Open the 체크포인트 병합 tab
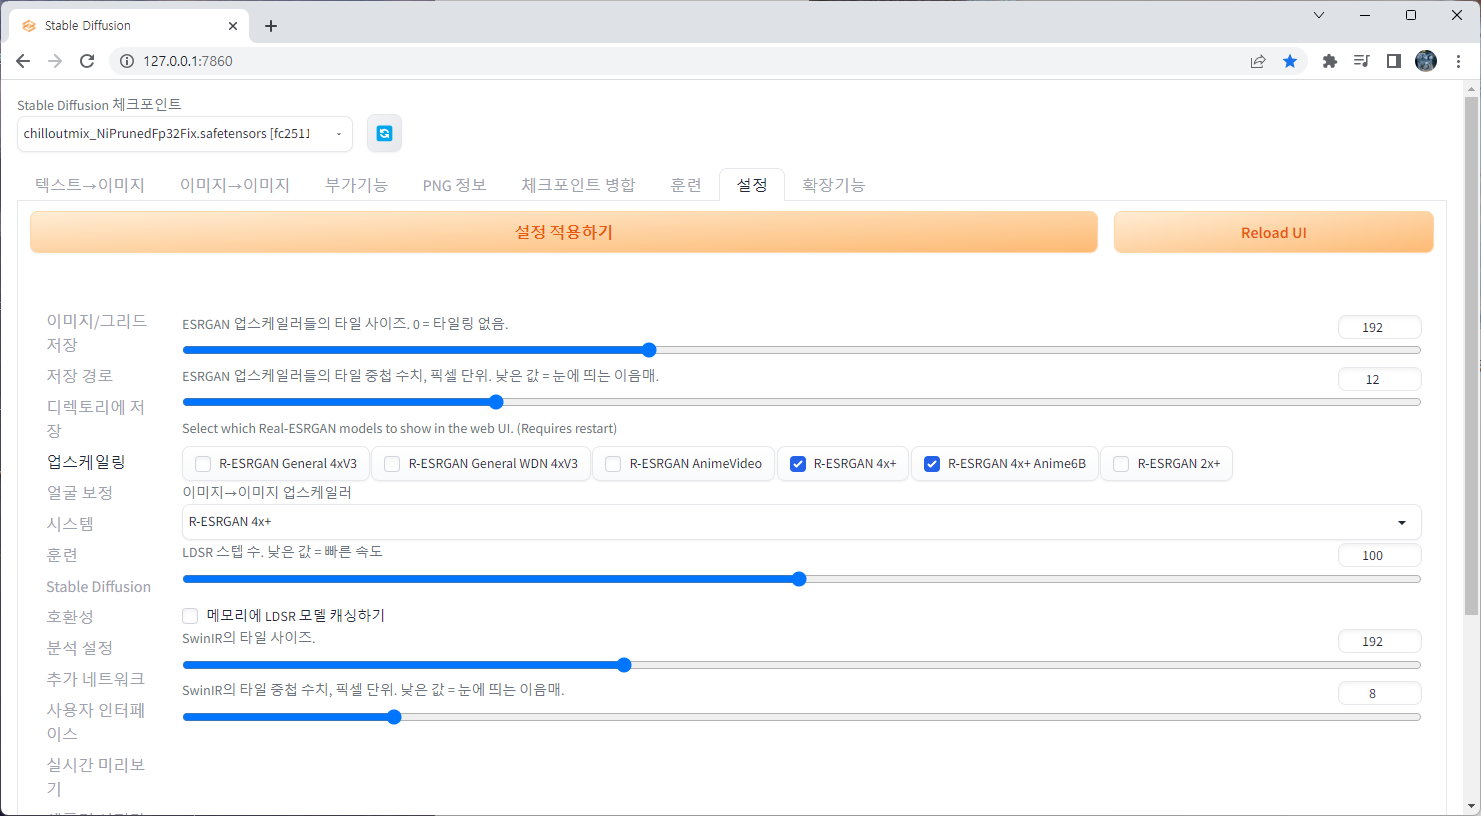 click(578, 185)
